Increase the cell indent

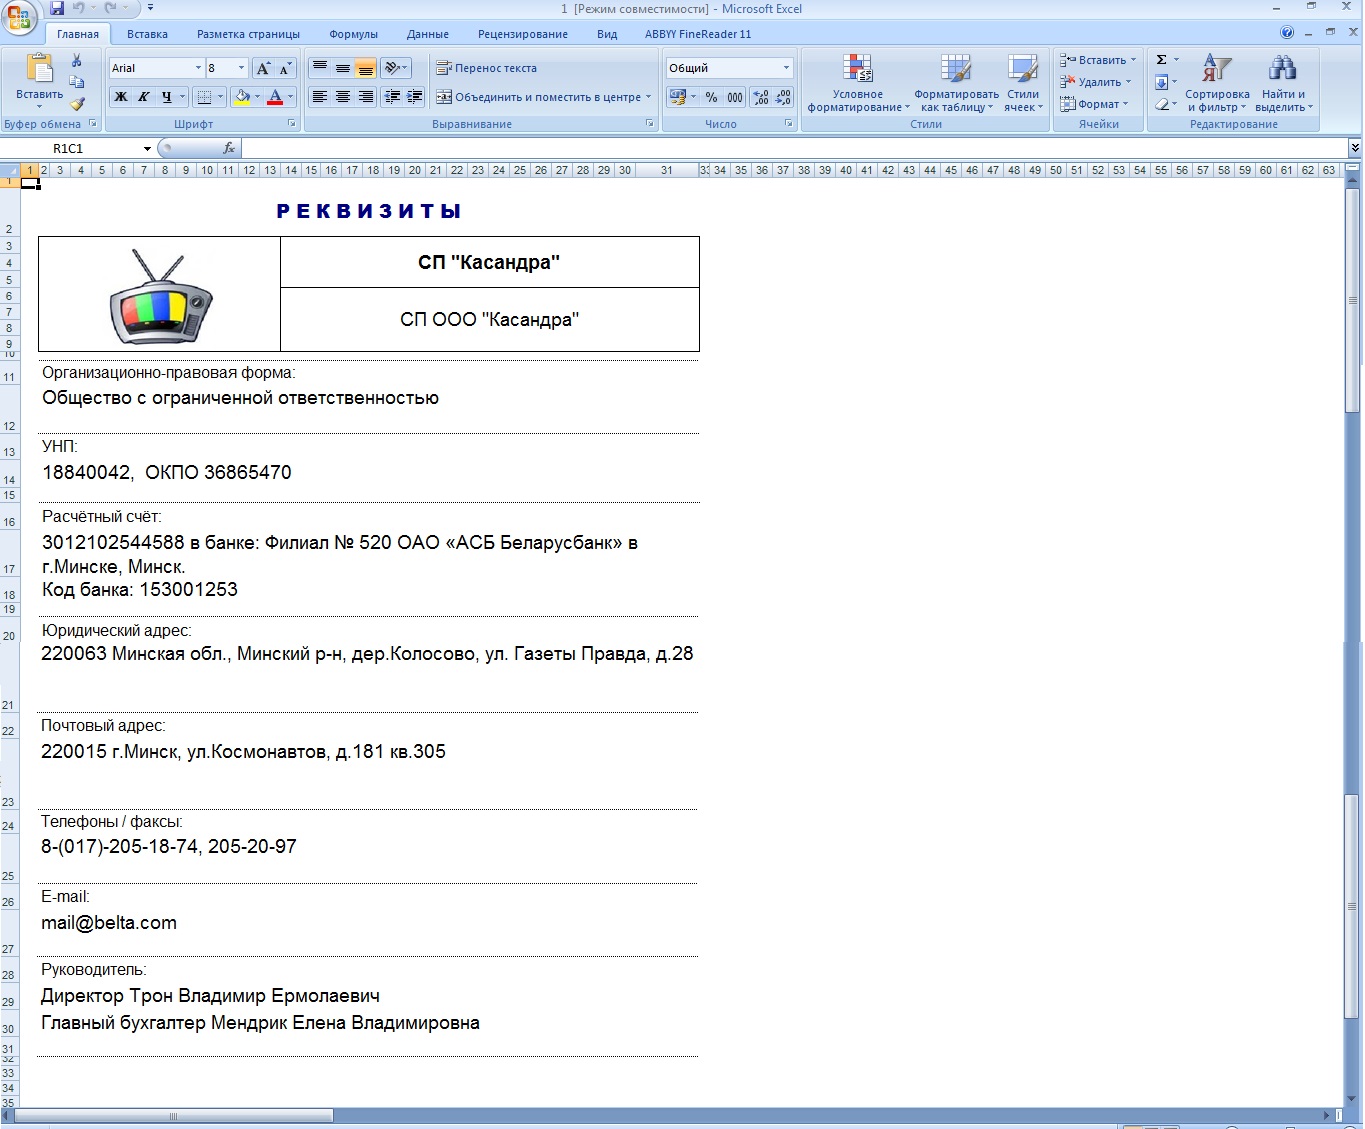click(x=415, y=97)
